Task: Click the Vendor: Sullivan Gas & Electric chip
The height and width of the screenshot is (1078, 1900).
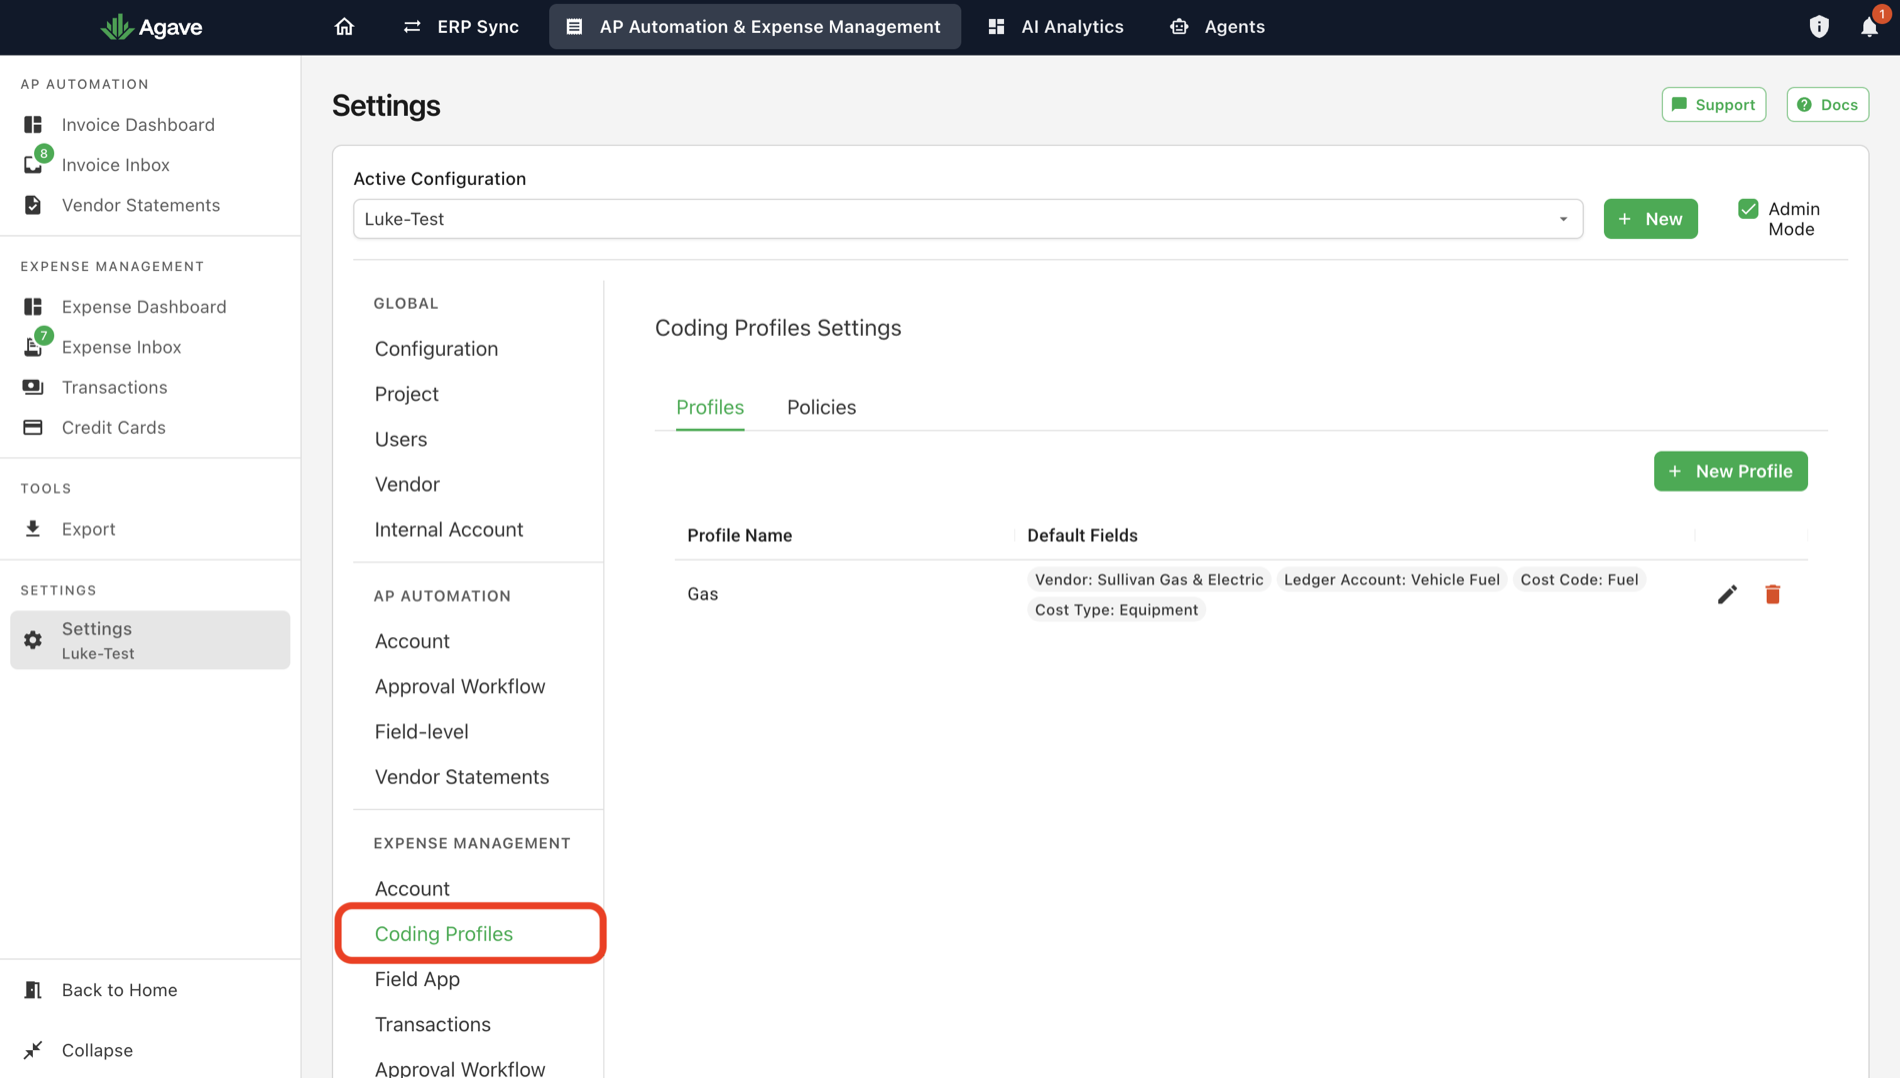Action: click(1149, 580)
